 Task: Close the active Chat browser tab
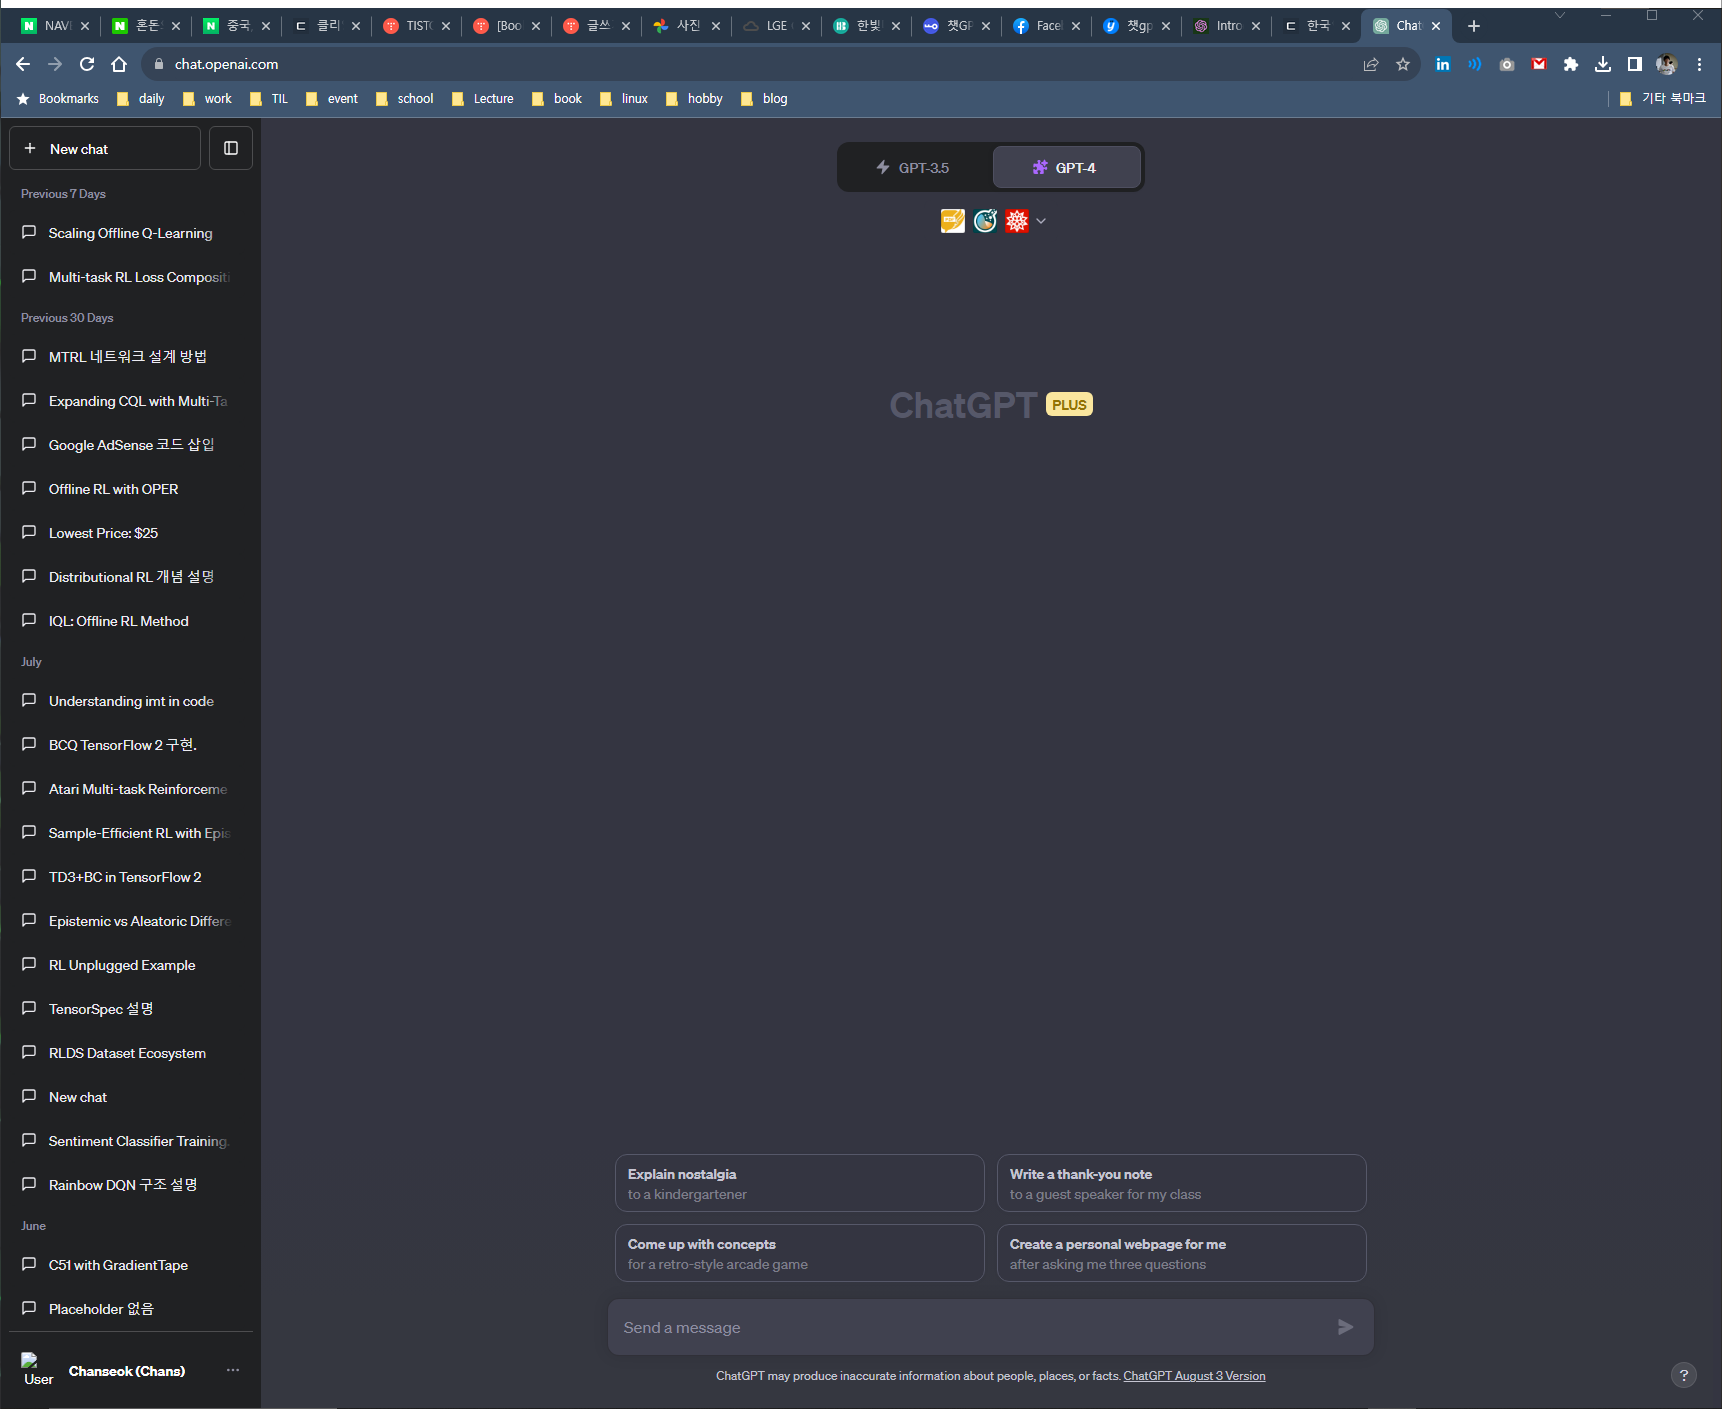tap(1436, 26)
